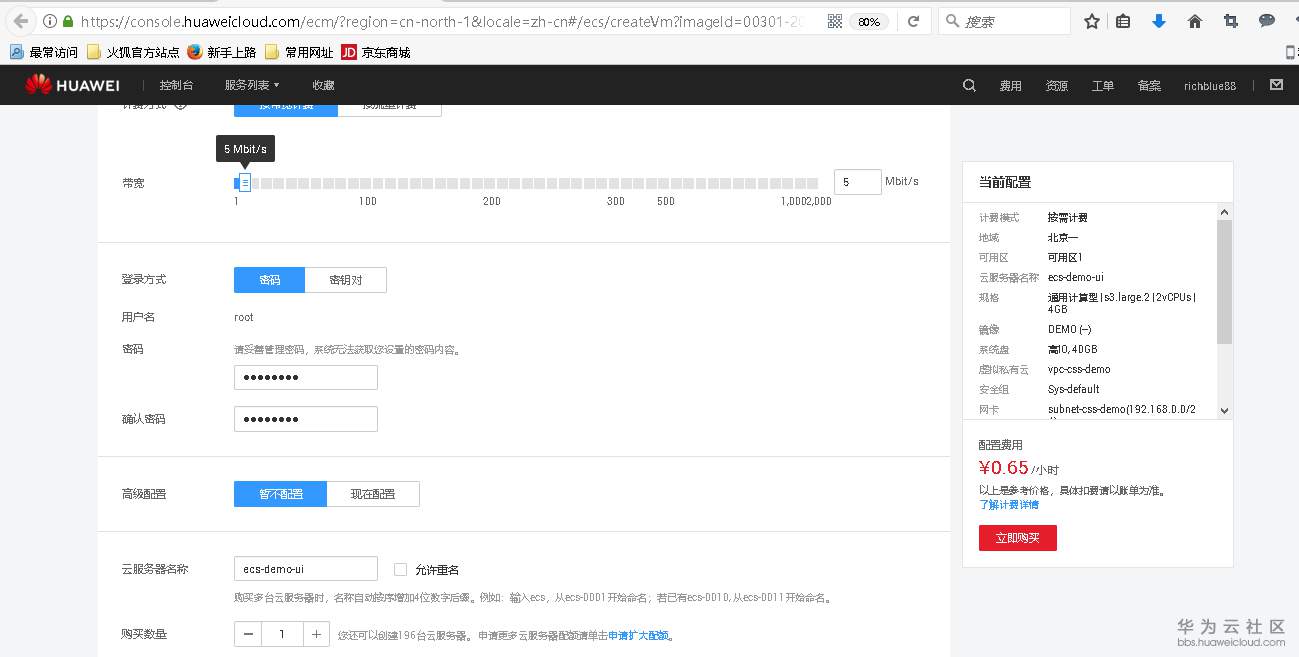This screenshot has height=657, width=1299.
Task: Open the screenshot/crop tool icon in toolbar
Action: click(1230, 20)
